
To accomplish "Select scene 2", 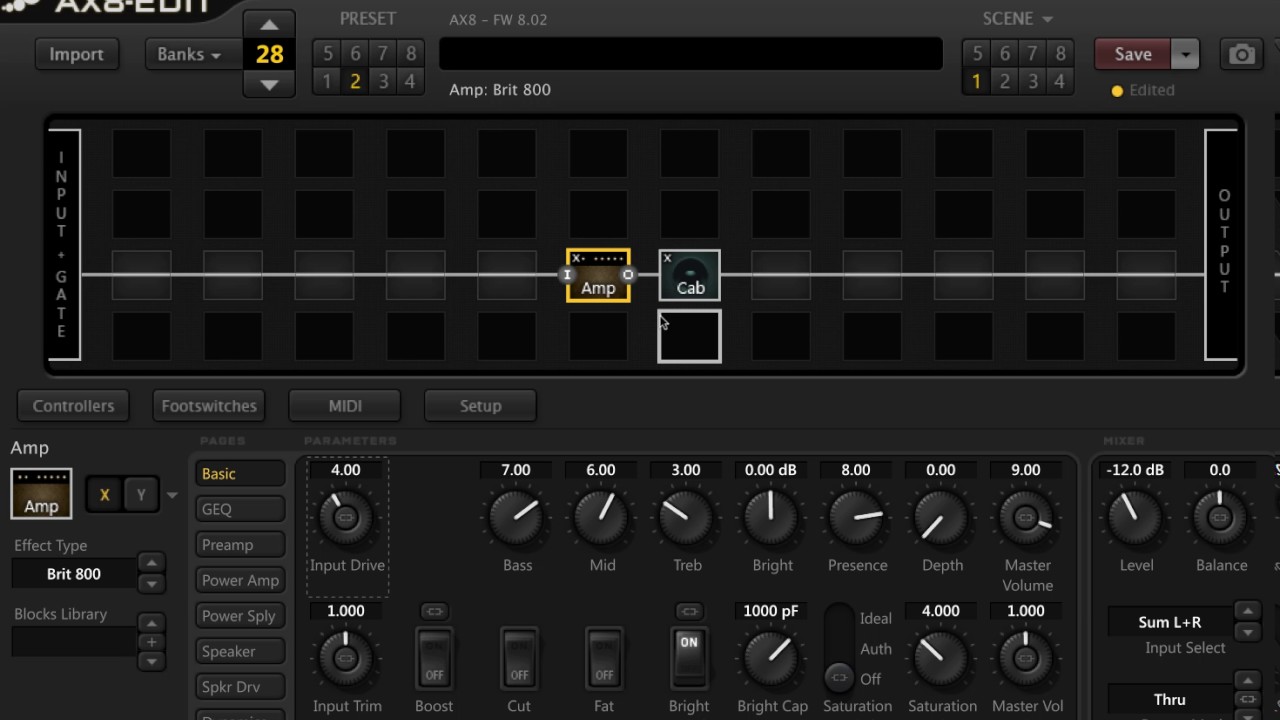I will point(1005,82).
